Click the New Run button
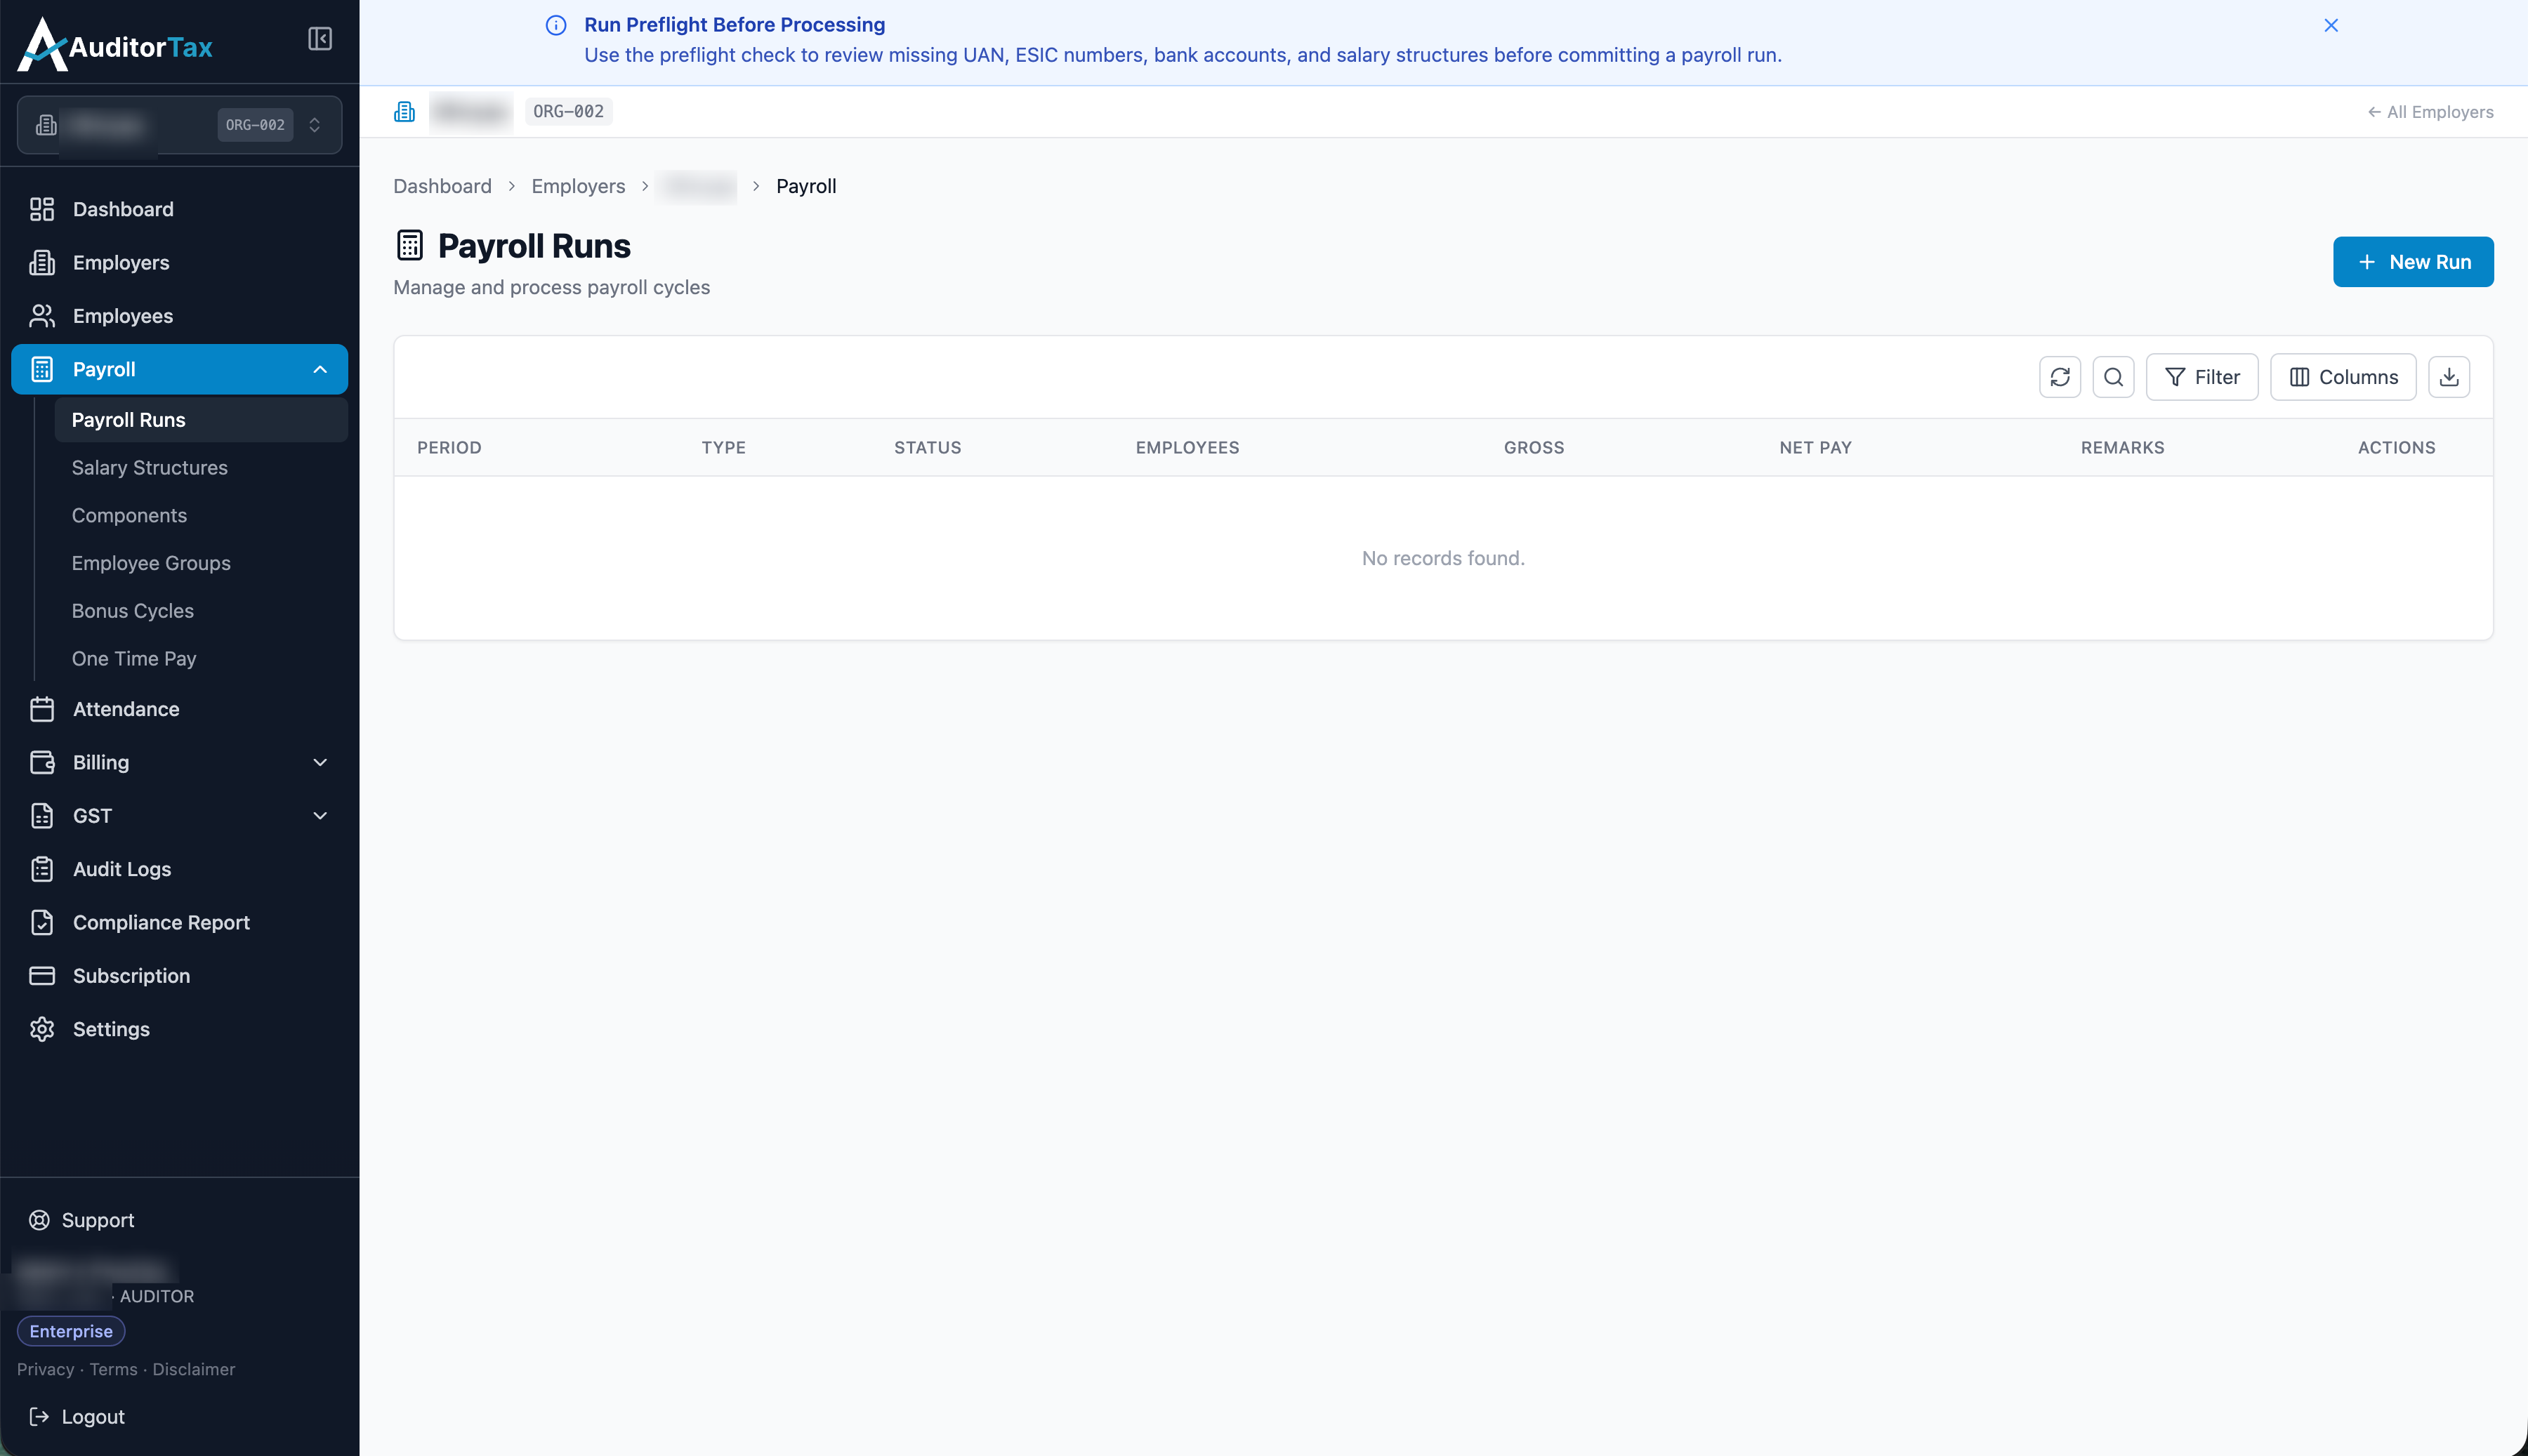Image resolution: width=2528 pixels, height=1456 pixels. [x=2413, y=262]
